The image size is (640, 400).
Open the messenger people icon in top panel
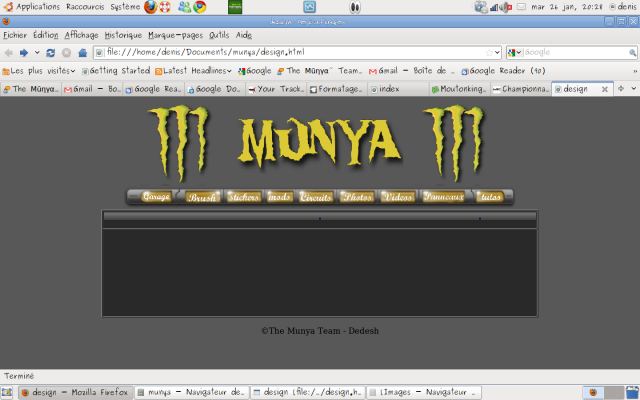[x=185, y=7]
